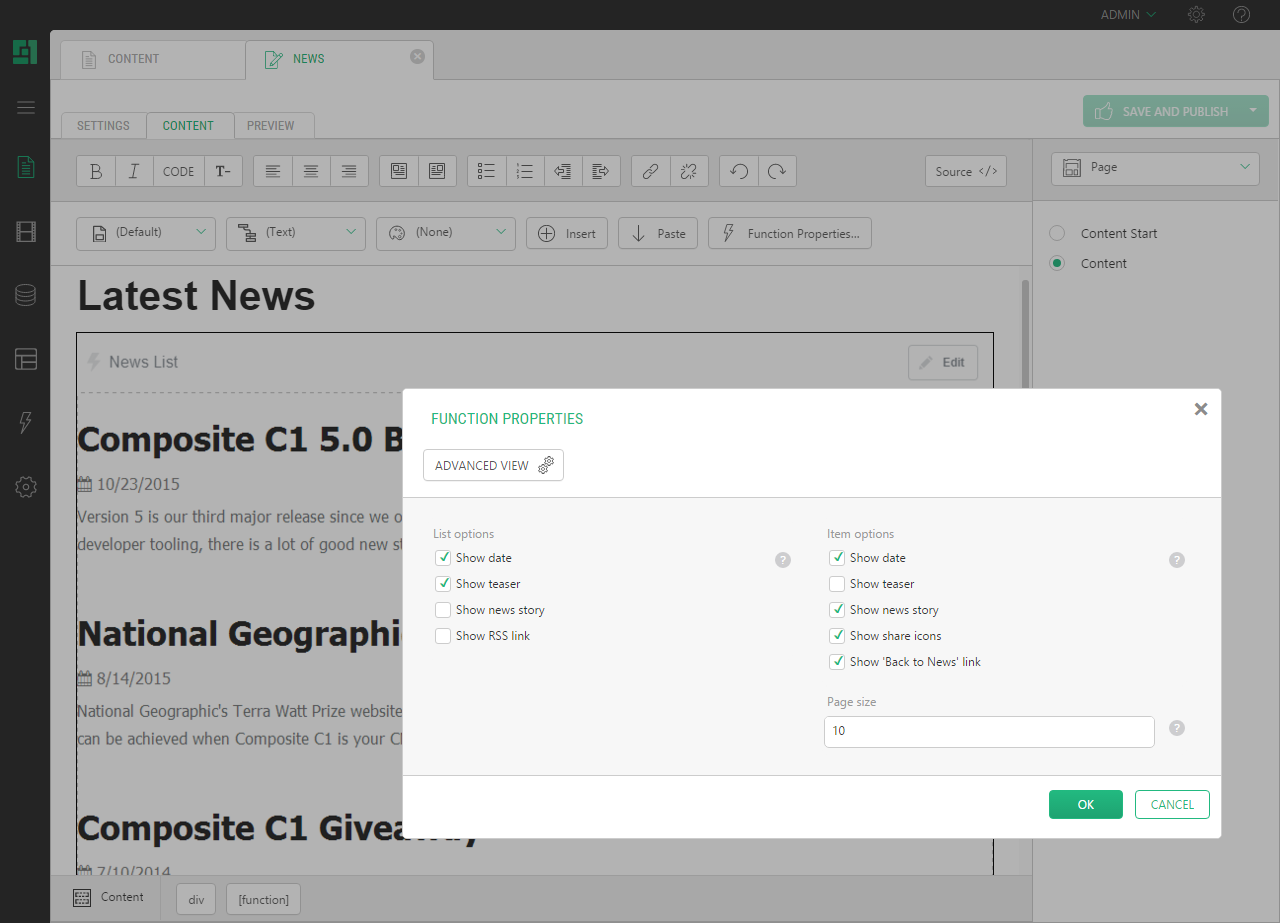
Task: Uncheck Show share icons checkbox
Action: click(837, 636)
